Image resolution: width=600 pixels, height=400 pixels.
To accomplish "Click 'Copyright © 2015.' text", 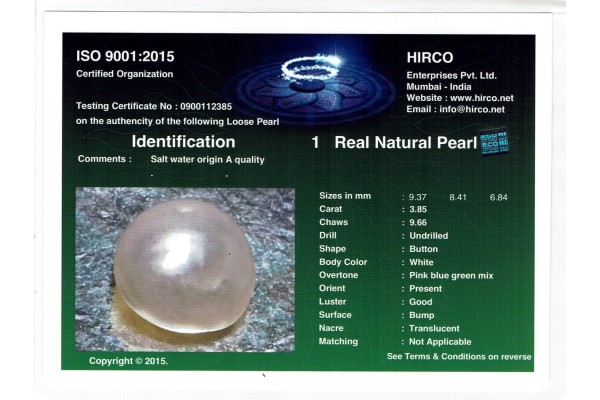I will (x=128, y=361).
